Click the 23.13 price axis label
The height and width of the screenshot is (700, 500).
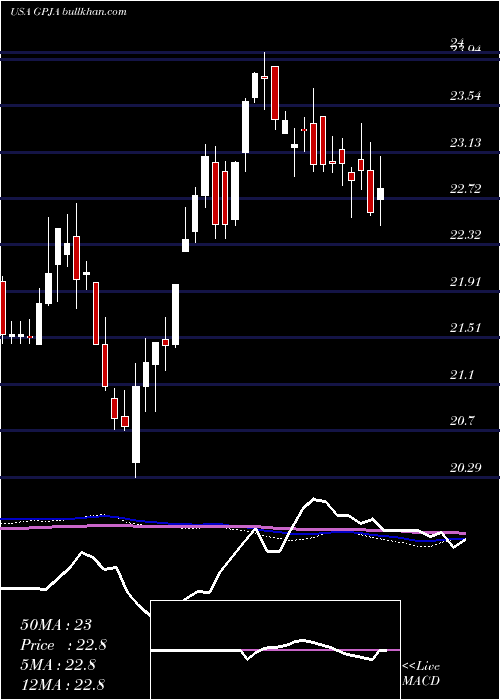[465, 142]
